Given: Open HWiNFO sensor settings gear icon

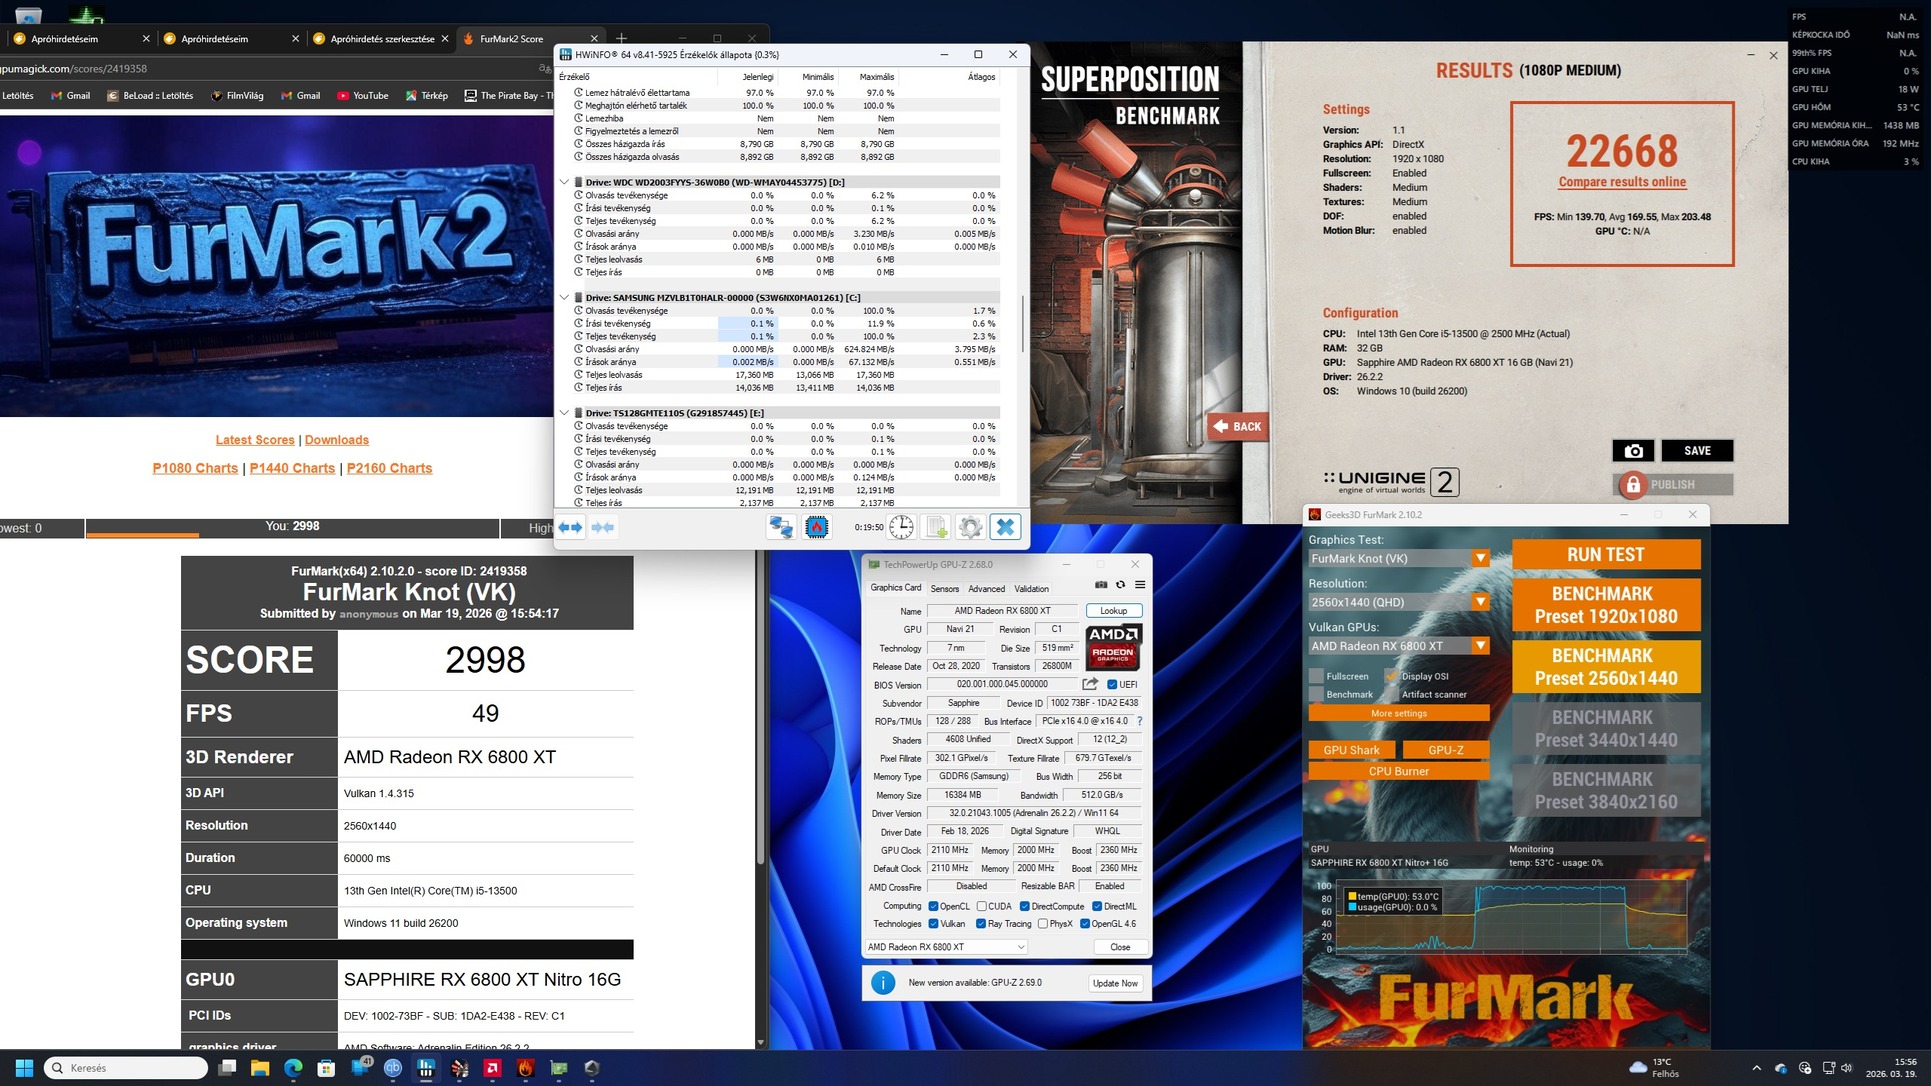Looking at the screenshot, I should pyautogui.click(x=970, y=527).
